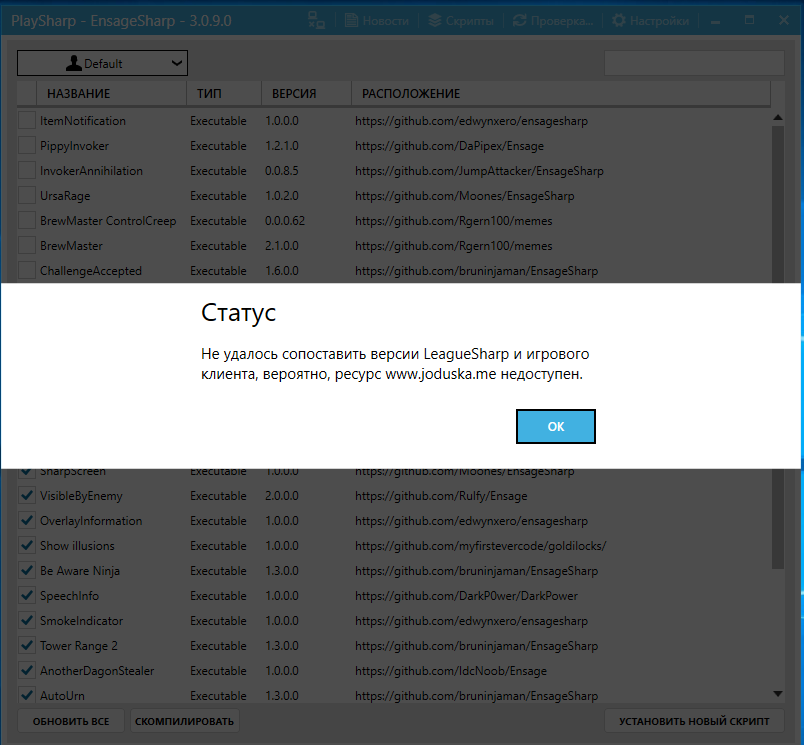Enable the PippyInvoker script checkbox

(27, 146)
